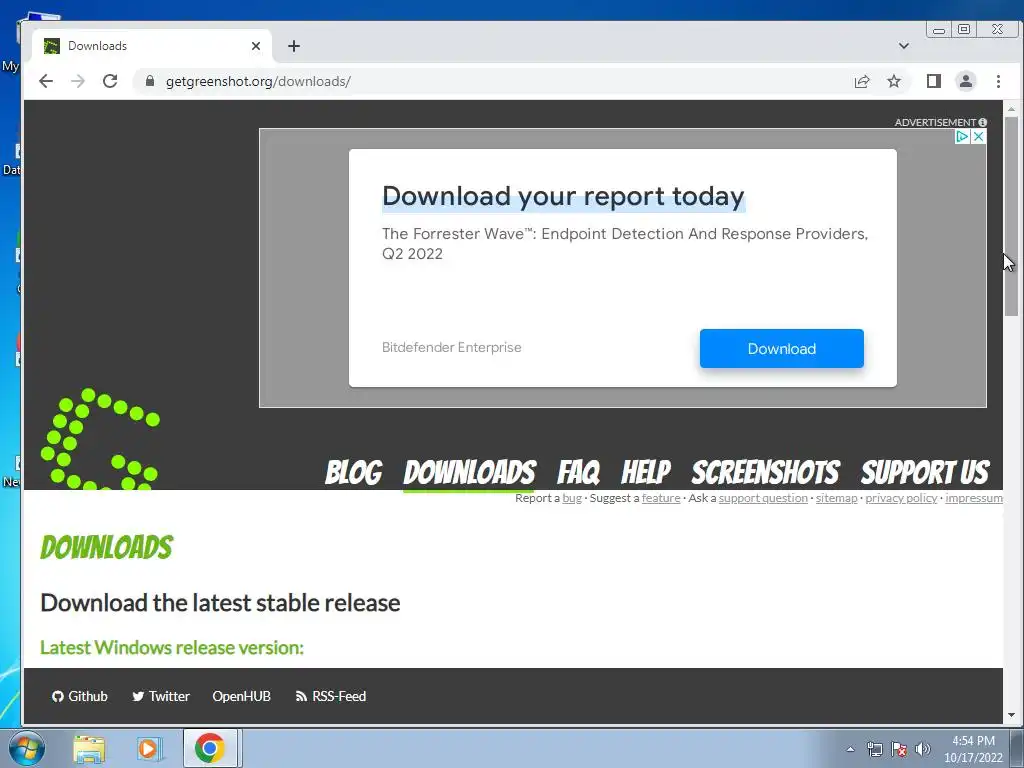Open the privacy policy link
Screen dimensions: 1024x768
point(901,498)
